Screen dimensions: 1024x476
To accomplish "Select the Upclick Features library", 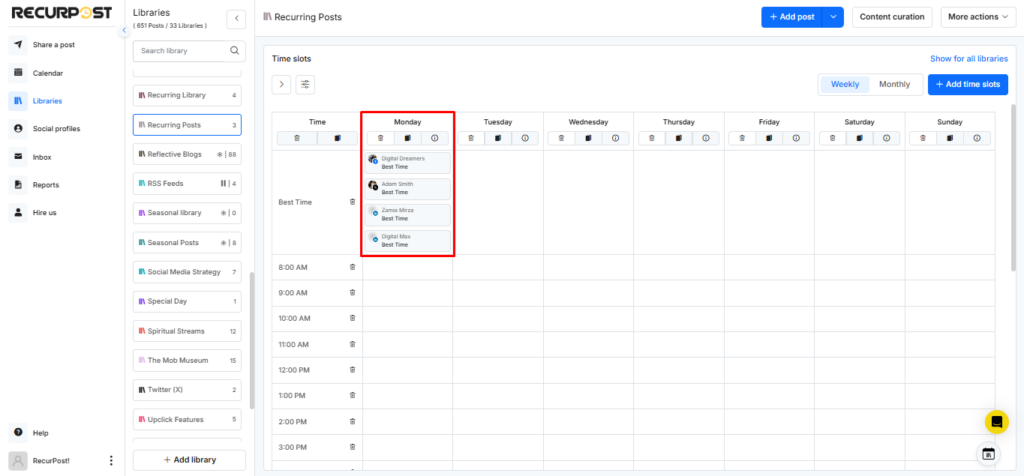I will pos(187,419).
